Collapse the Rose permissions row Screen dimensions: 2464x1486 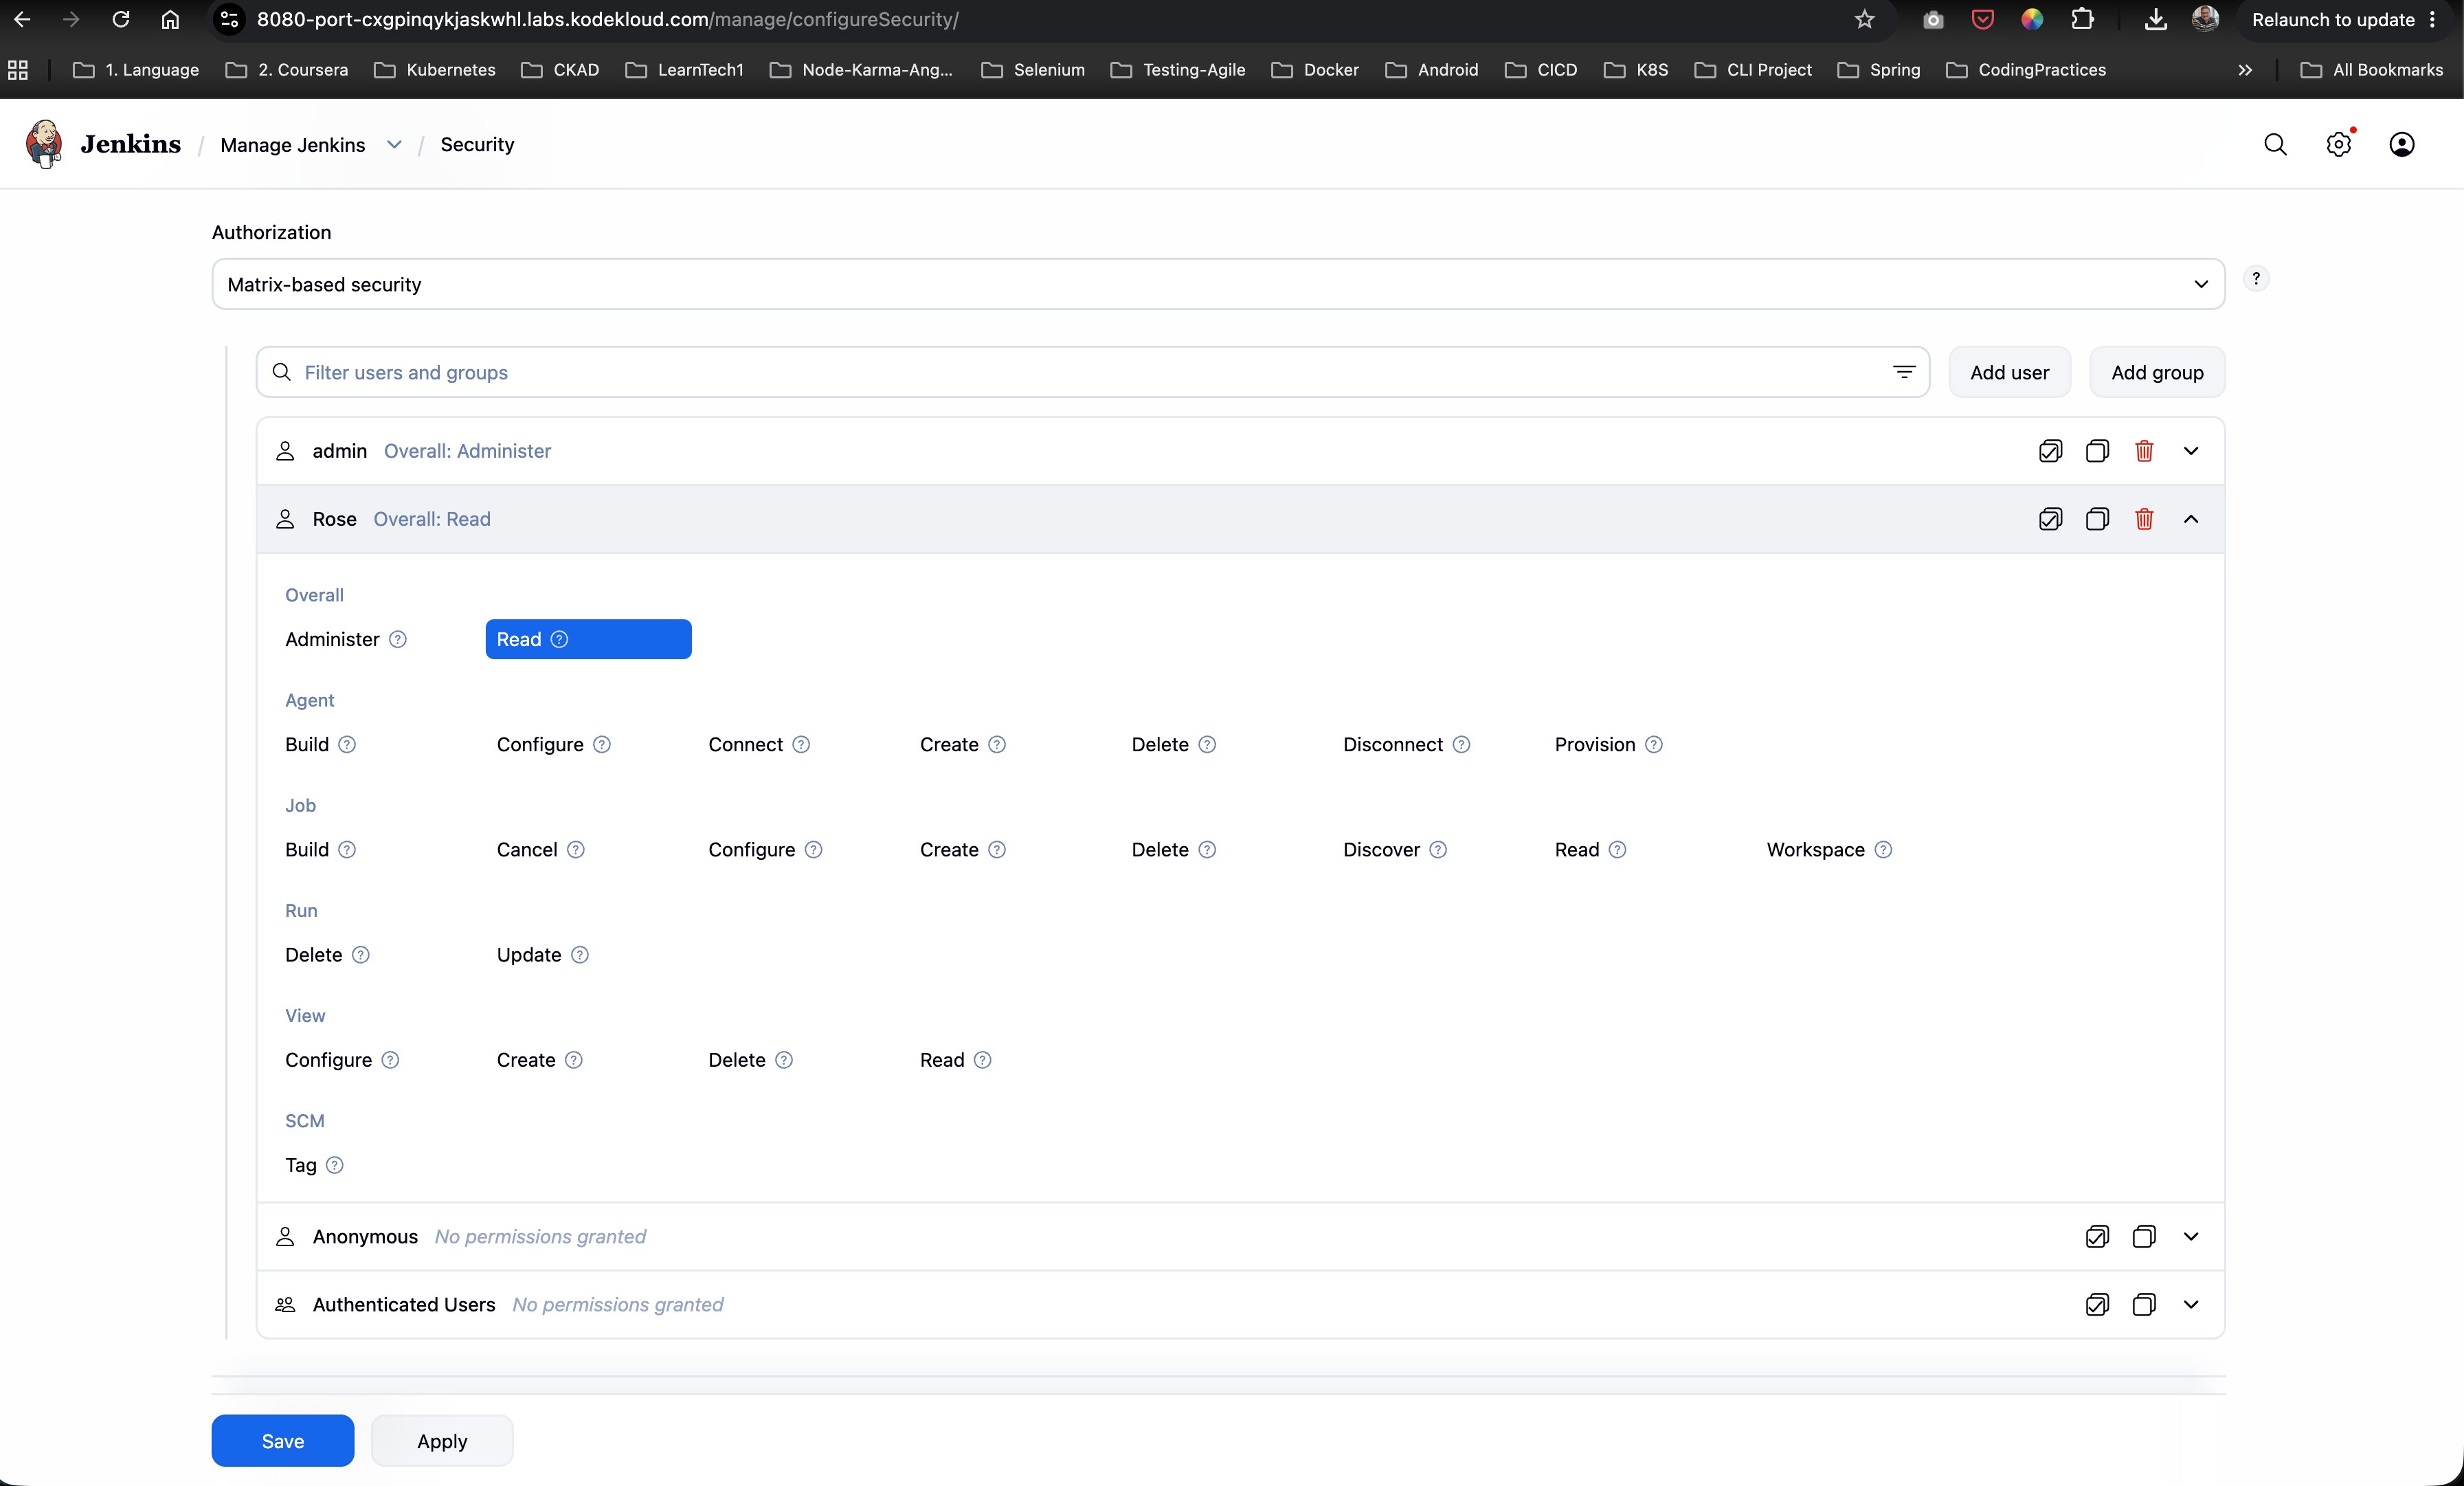[2191, 519]
